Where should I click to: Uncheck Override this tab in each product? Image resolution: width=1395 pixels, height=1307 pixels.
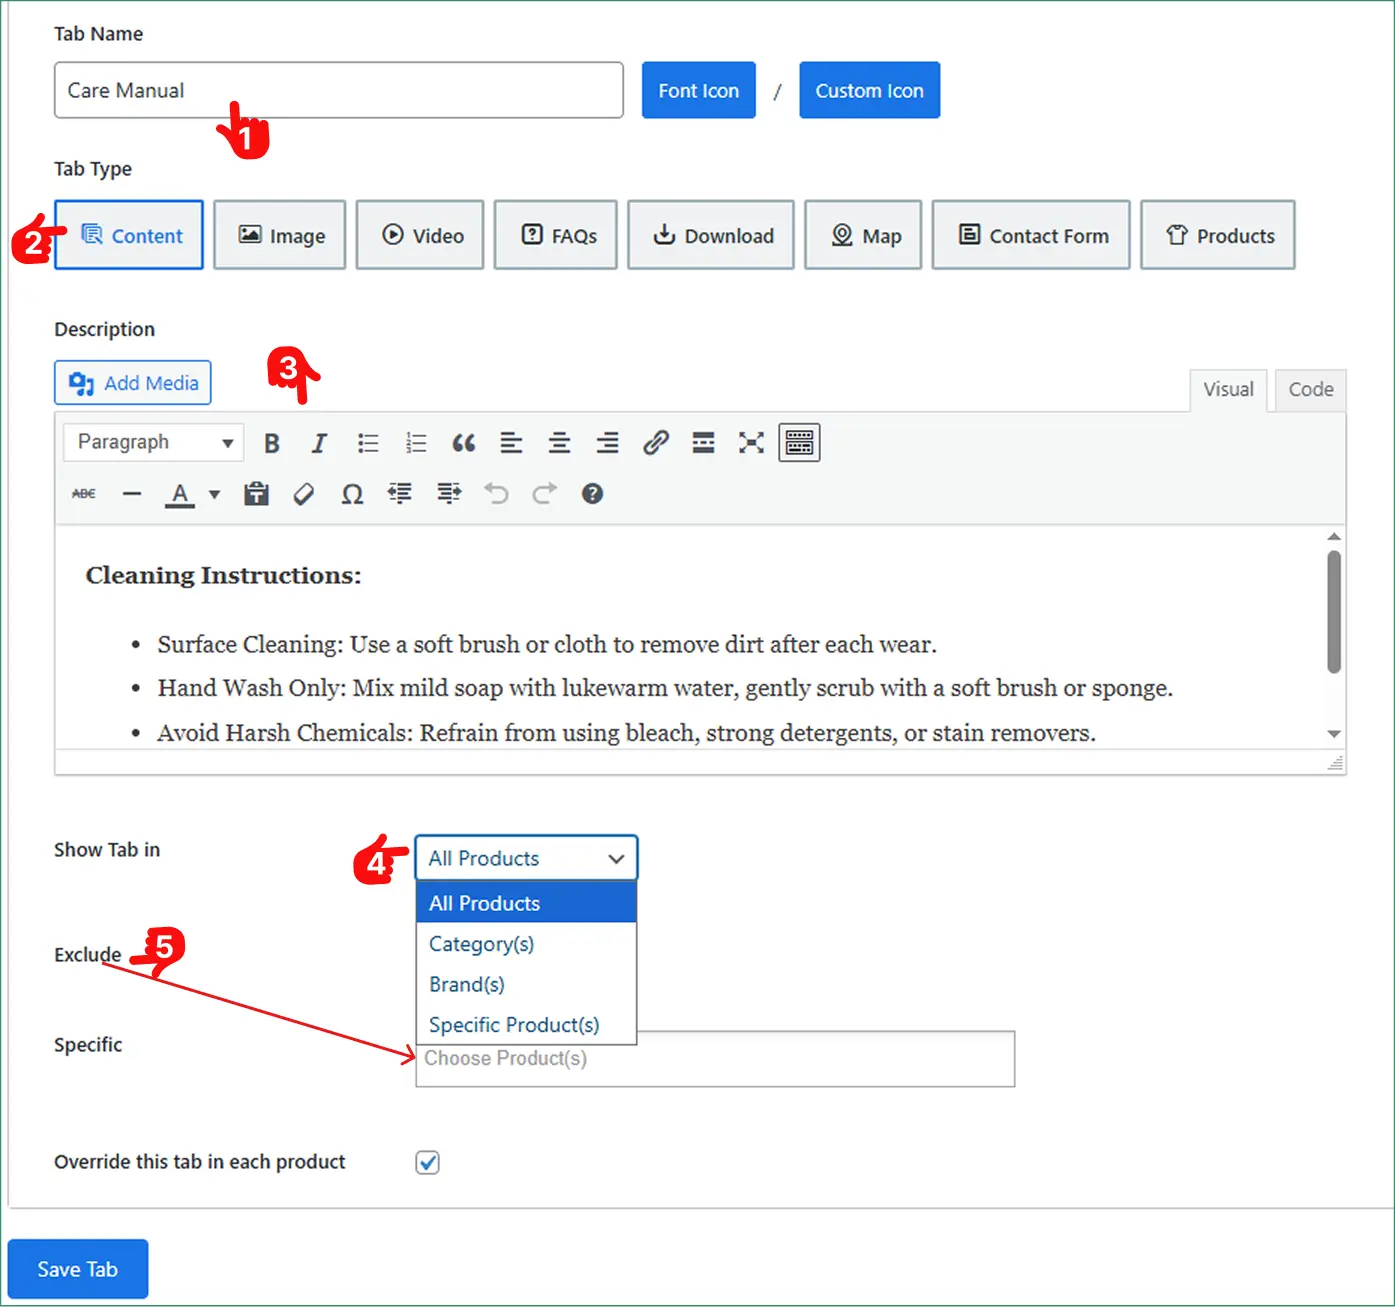(428, 1162)
